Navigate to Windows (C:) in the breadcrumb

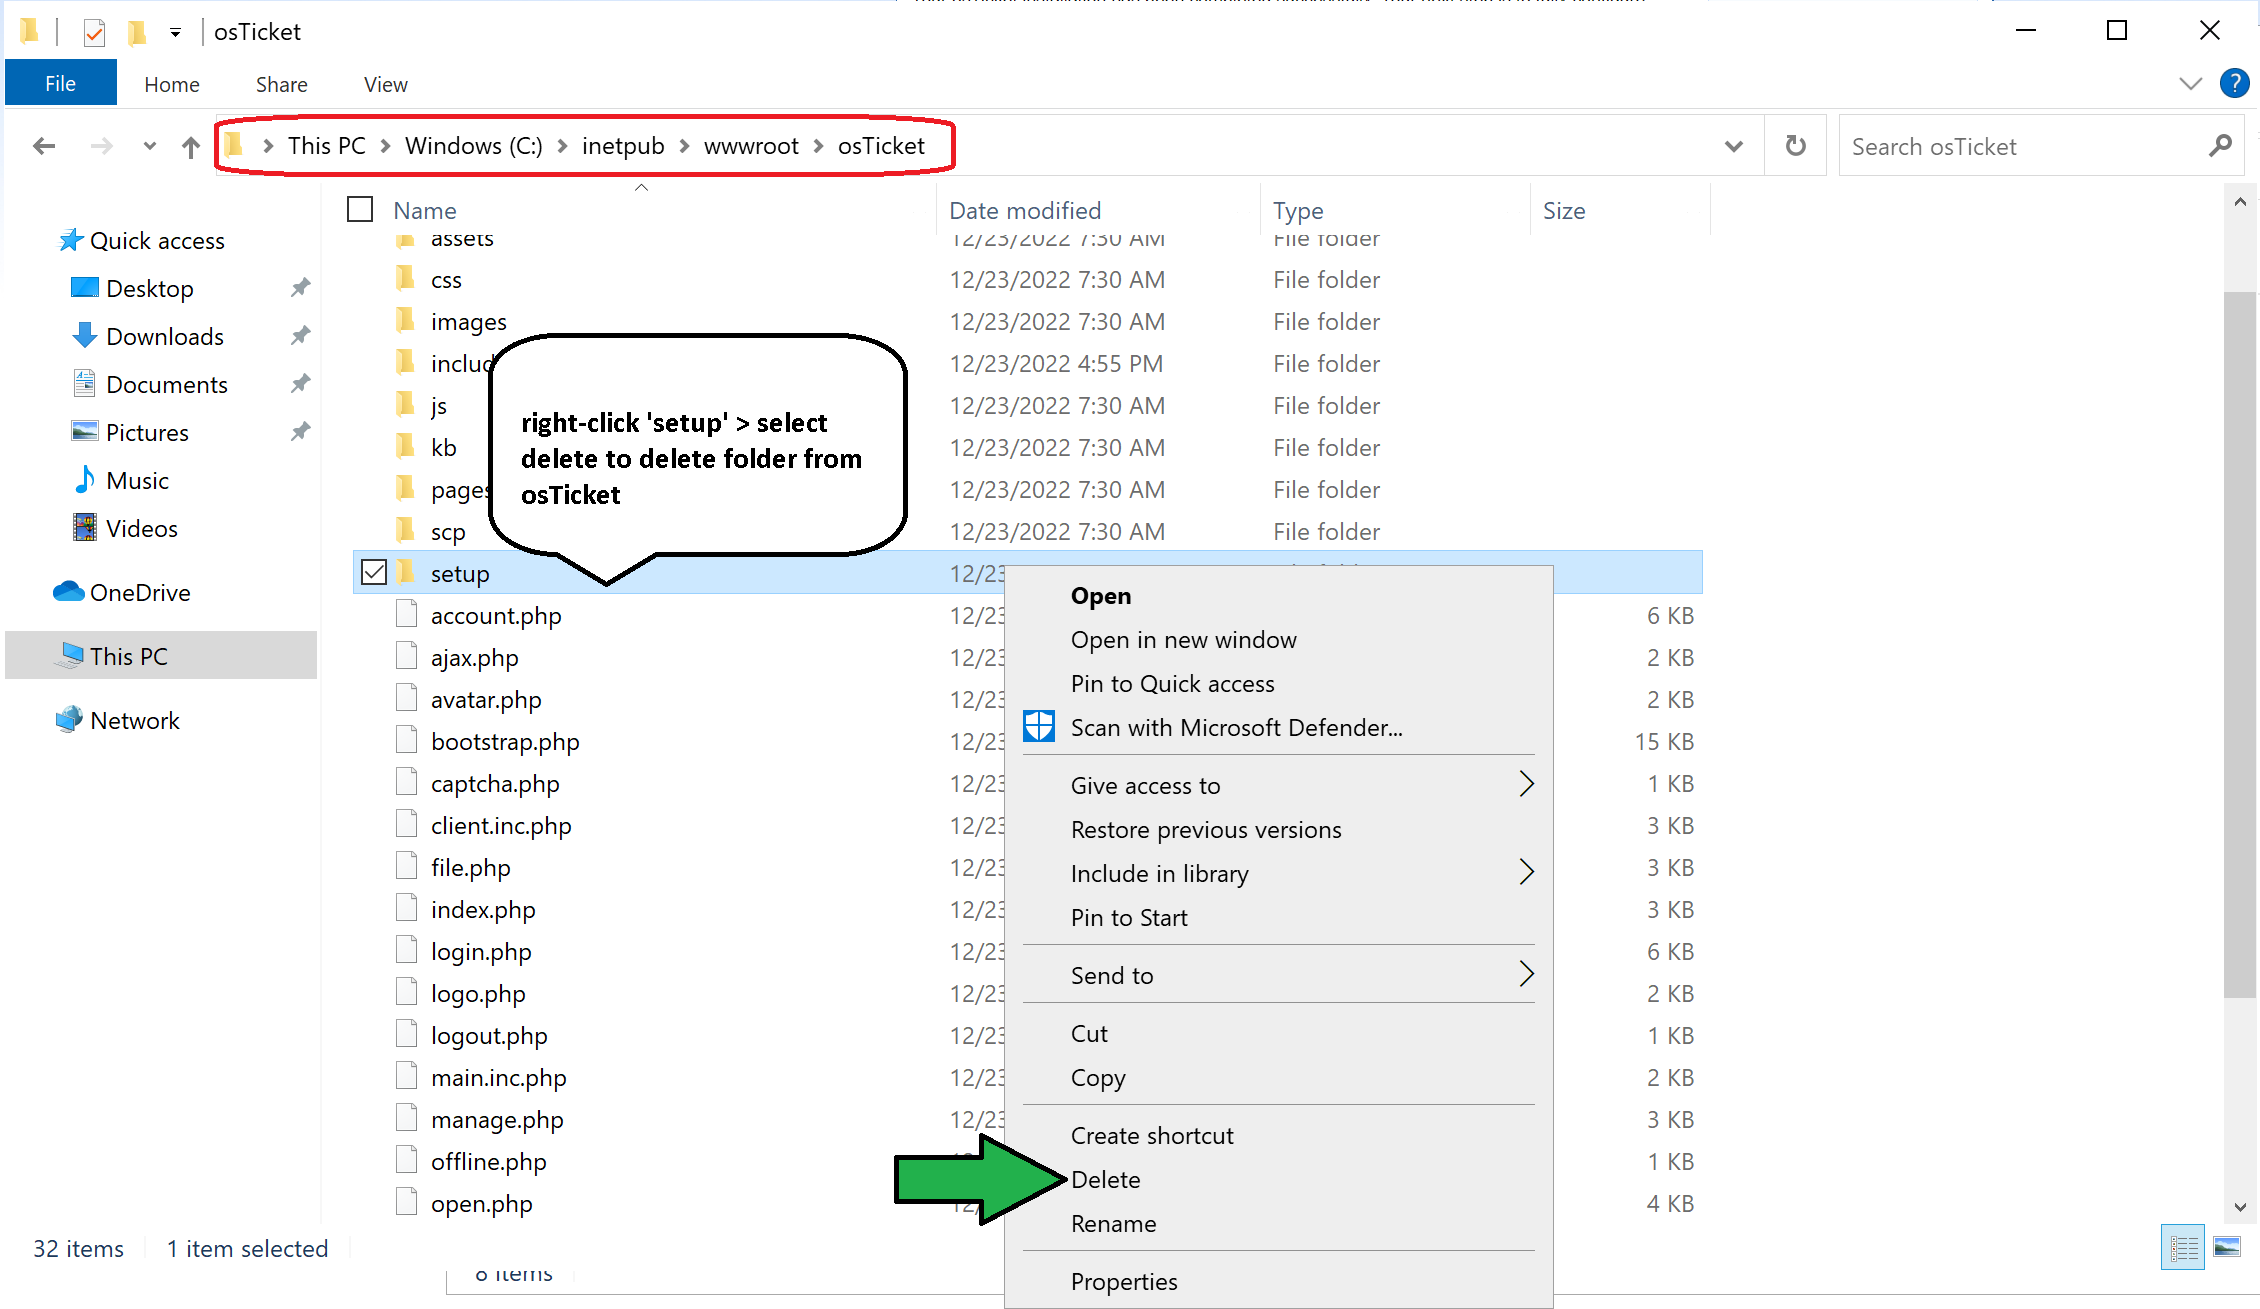click(474, 146)
